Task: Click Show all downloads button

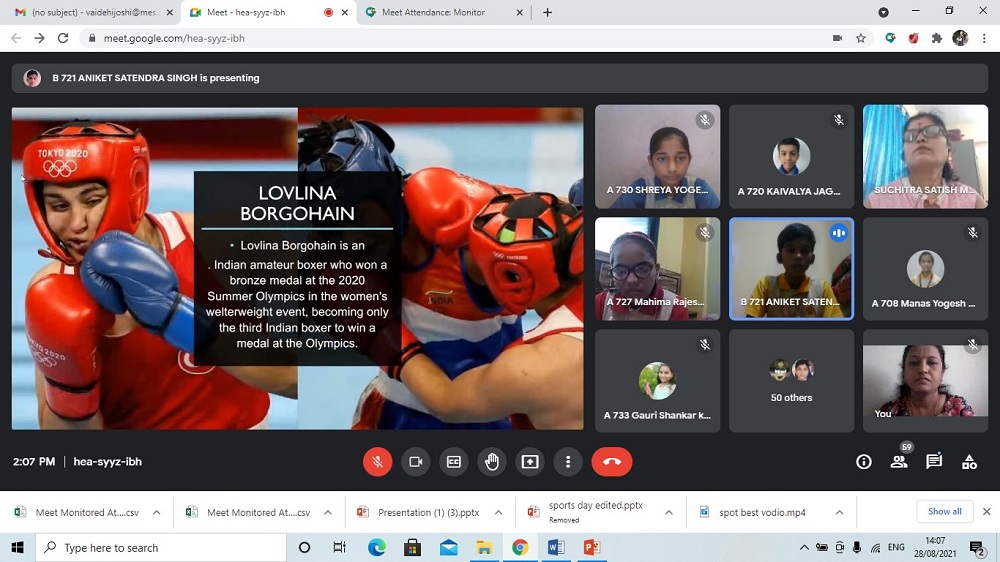Action: [944, 512]
